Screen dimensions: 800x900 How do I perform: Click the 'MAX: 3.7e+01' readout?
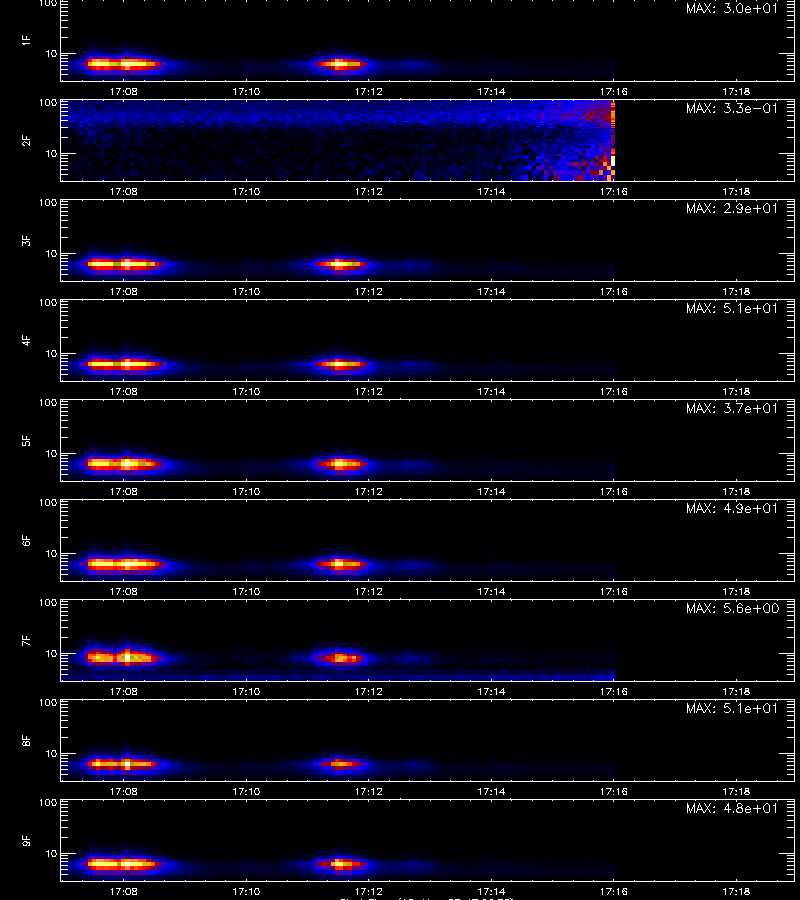pyautogui.click(x=732, y=408)
